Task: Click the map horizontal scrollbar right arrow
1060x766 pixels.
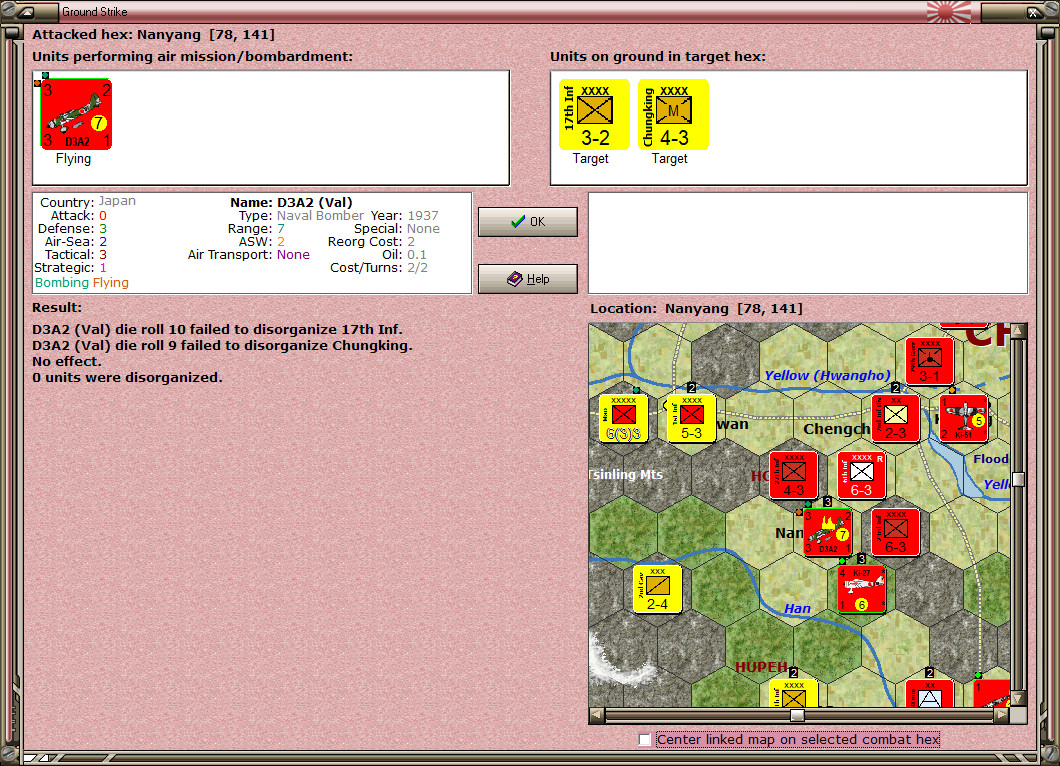Action: pyautogui.click(x=1002, y=715)
